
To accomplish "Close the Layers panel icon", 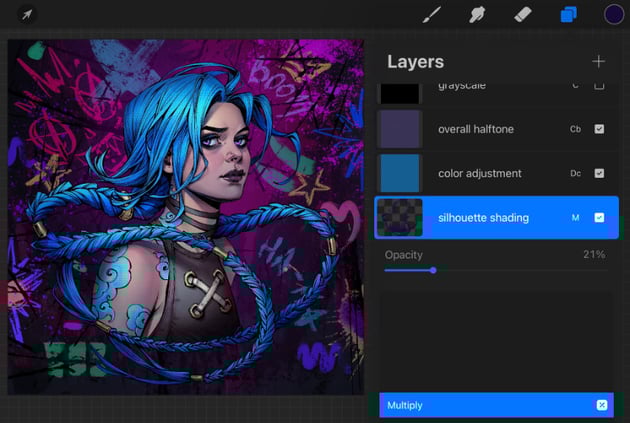I will pyautogui.click(x=569, y=14).
